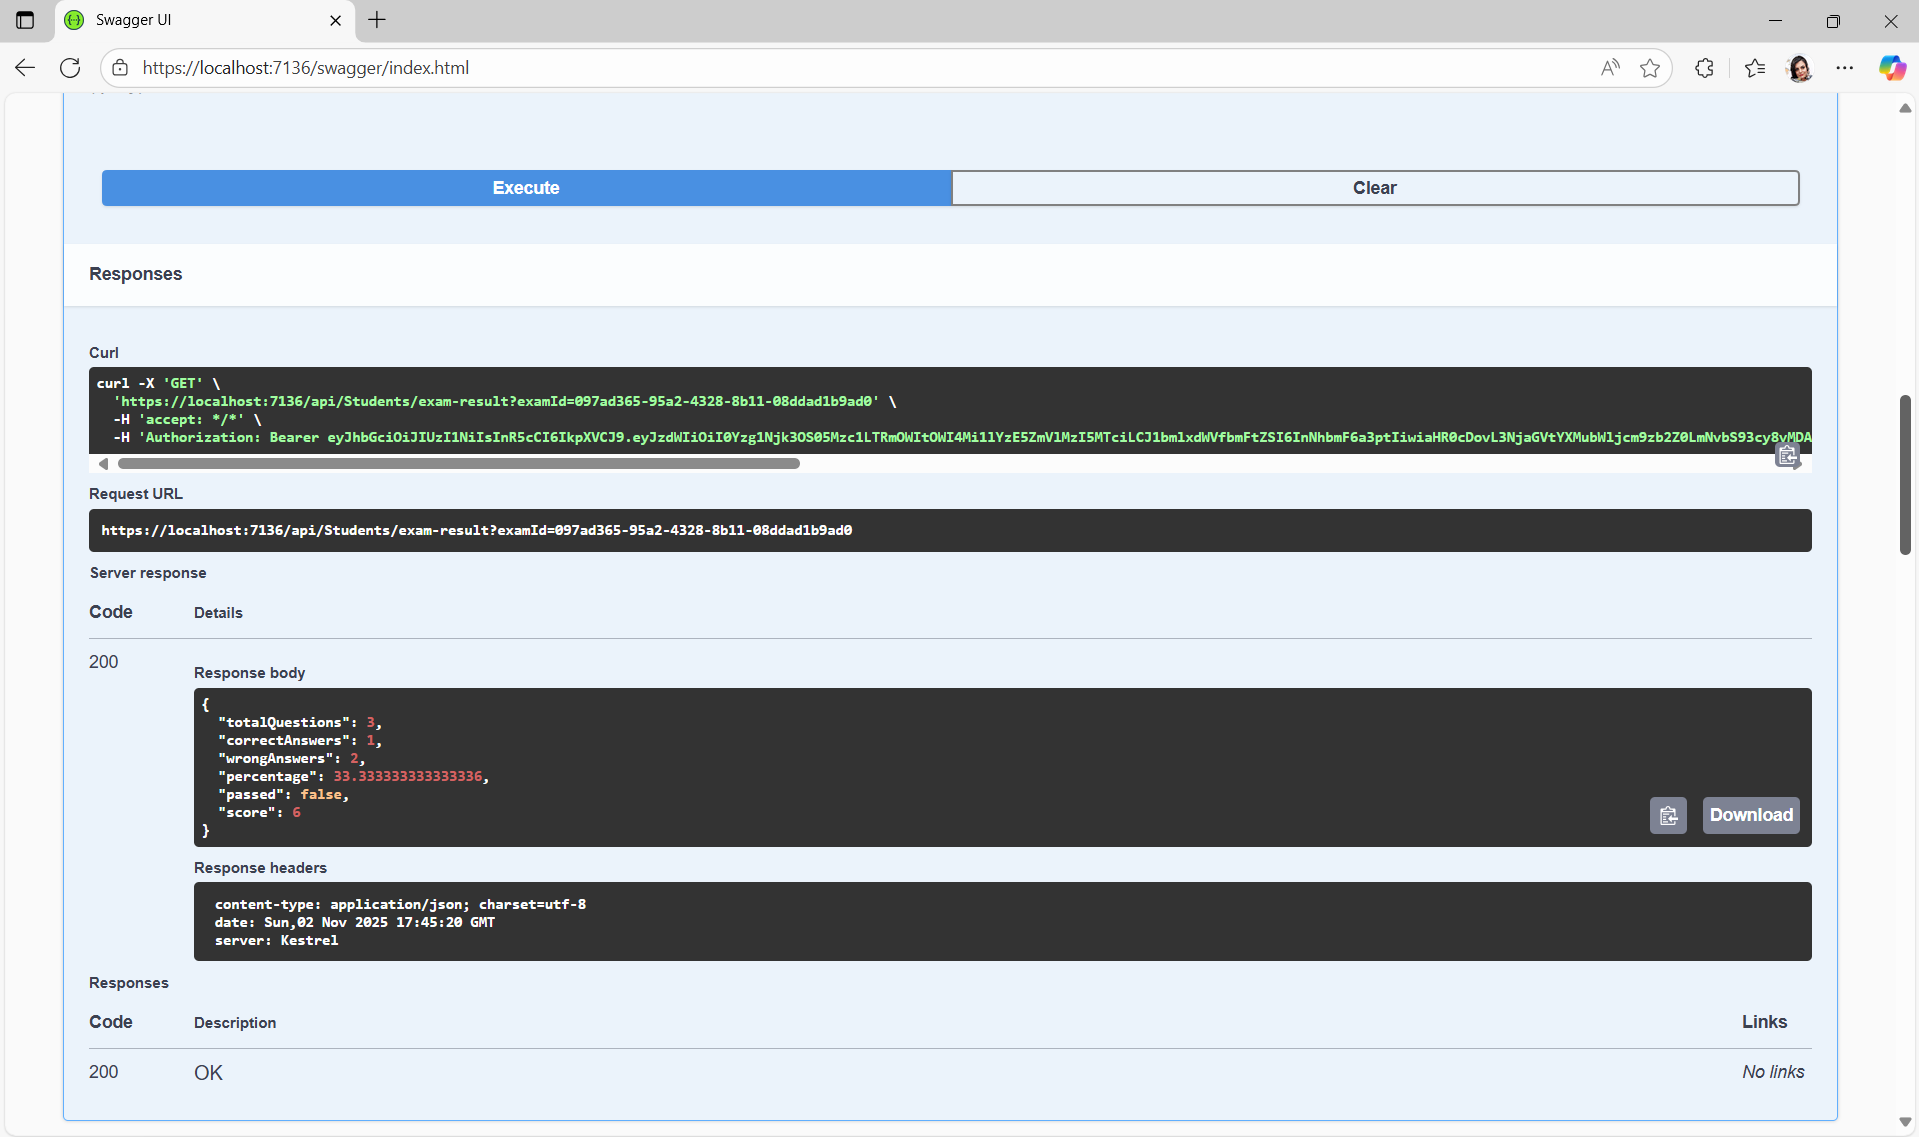Add this page to favorites
Screen dimensions: 1919x1137
(1650, 68)
